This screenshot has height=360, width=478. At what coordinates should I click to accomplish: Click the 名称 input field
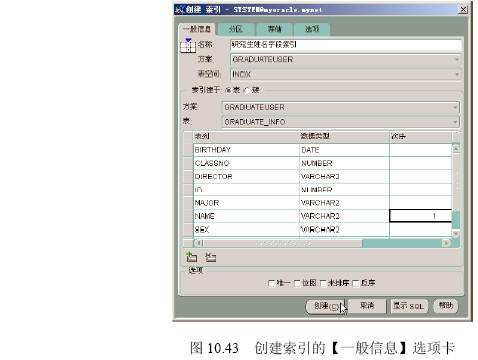(x=346, y=45)
